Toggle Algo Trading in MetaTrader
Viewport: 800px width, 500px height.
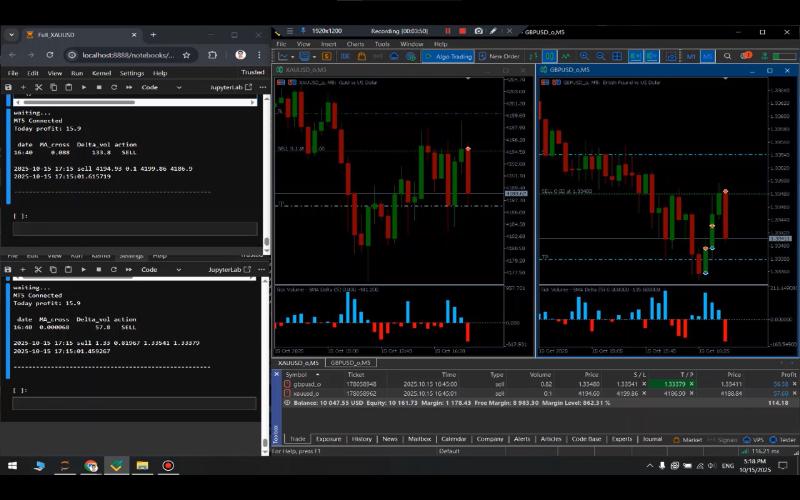pos(448,56)
